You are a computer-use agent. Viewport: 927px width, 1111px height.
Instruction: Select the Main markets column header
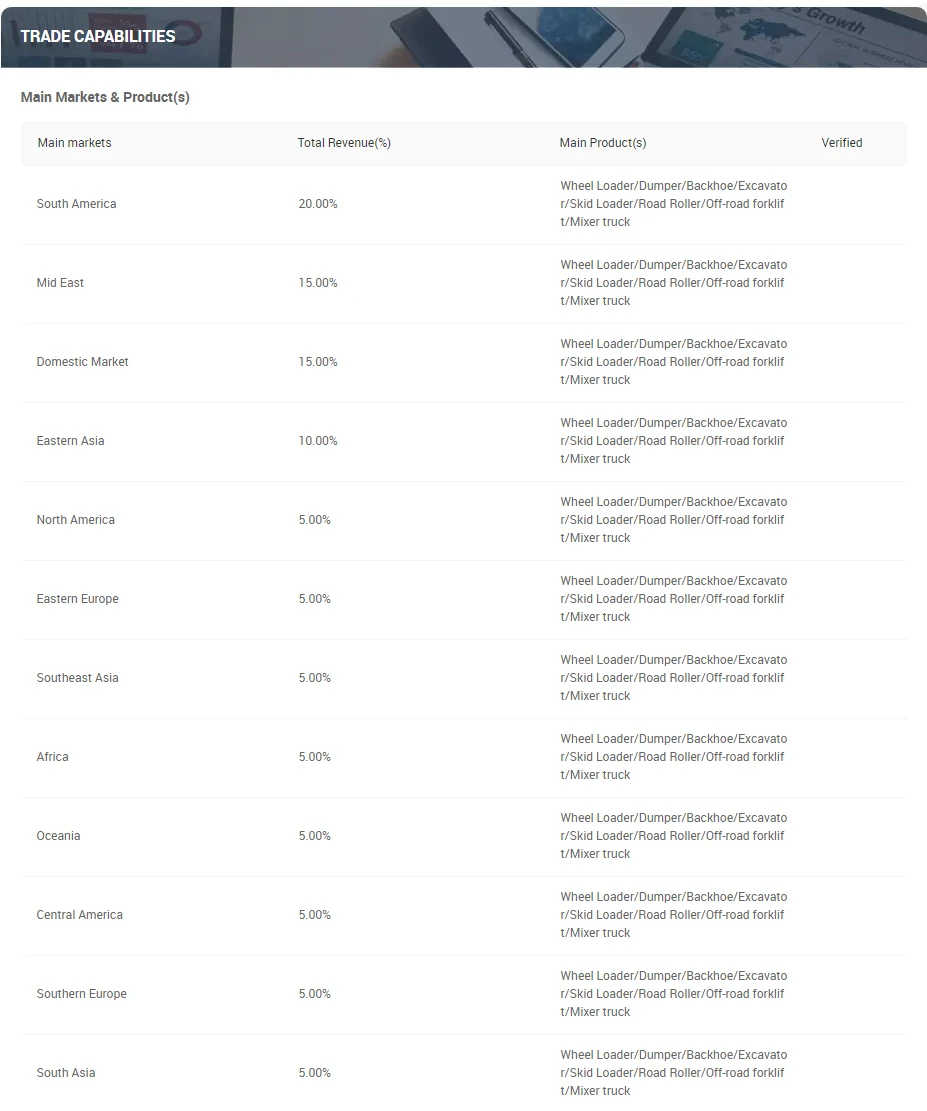74,143
